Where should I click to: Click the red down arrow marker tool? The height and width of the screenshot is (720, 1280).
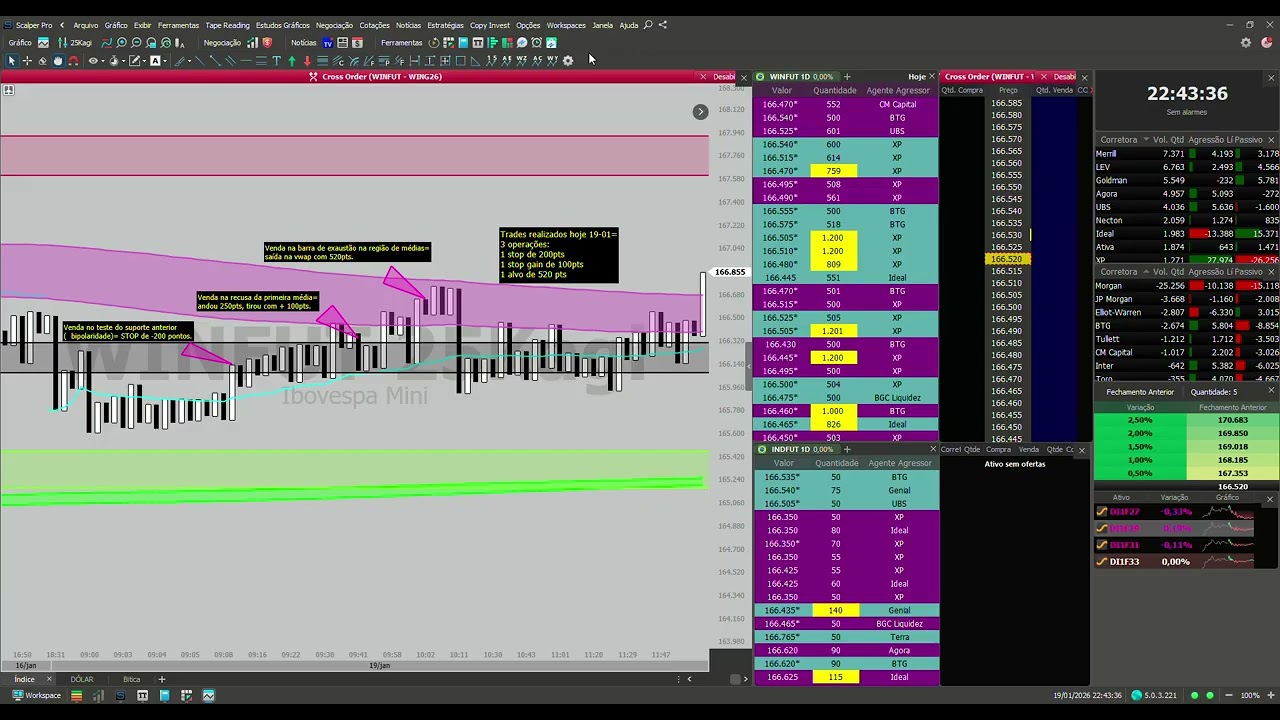click(x=307, y=61)
